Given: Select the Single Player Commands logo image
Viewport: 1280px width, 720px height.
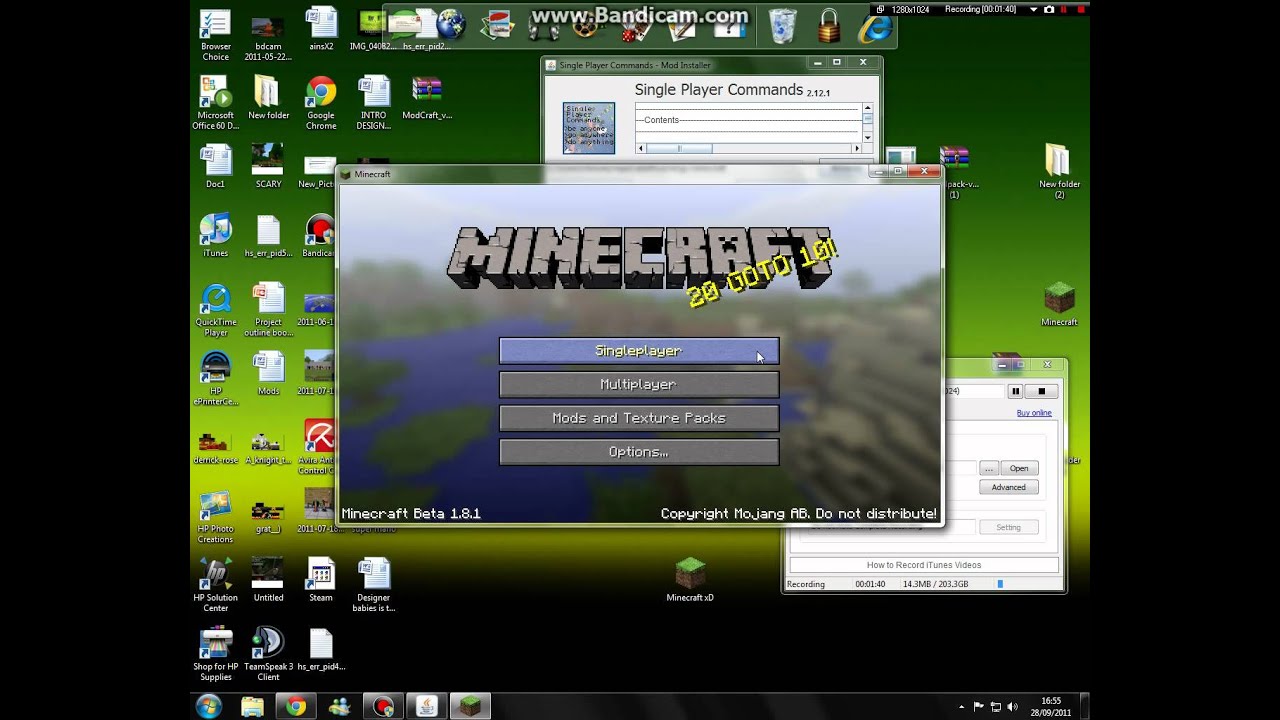Looking at the screenshot, I should click(x=589, y=127).
